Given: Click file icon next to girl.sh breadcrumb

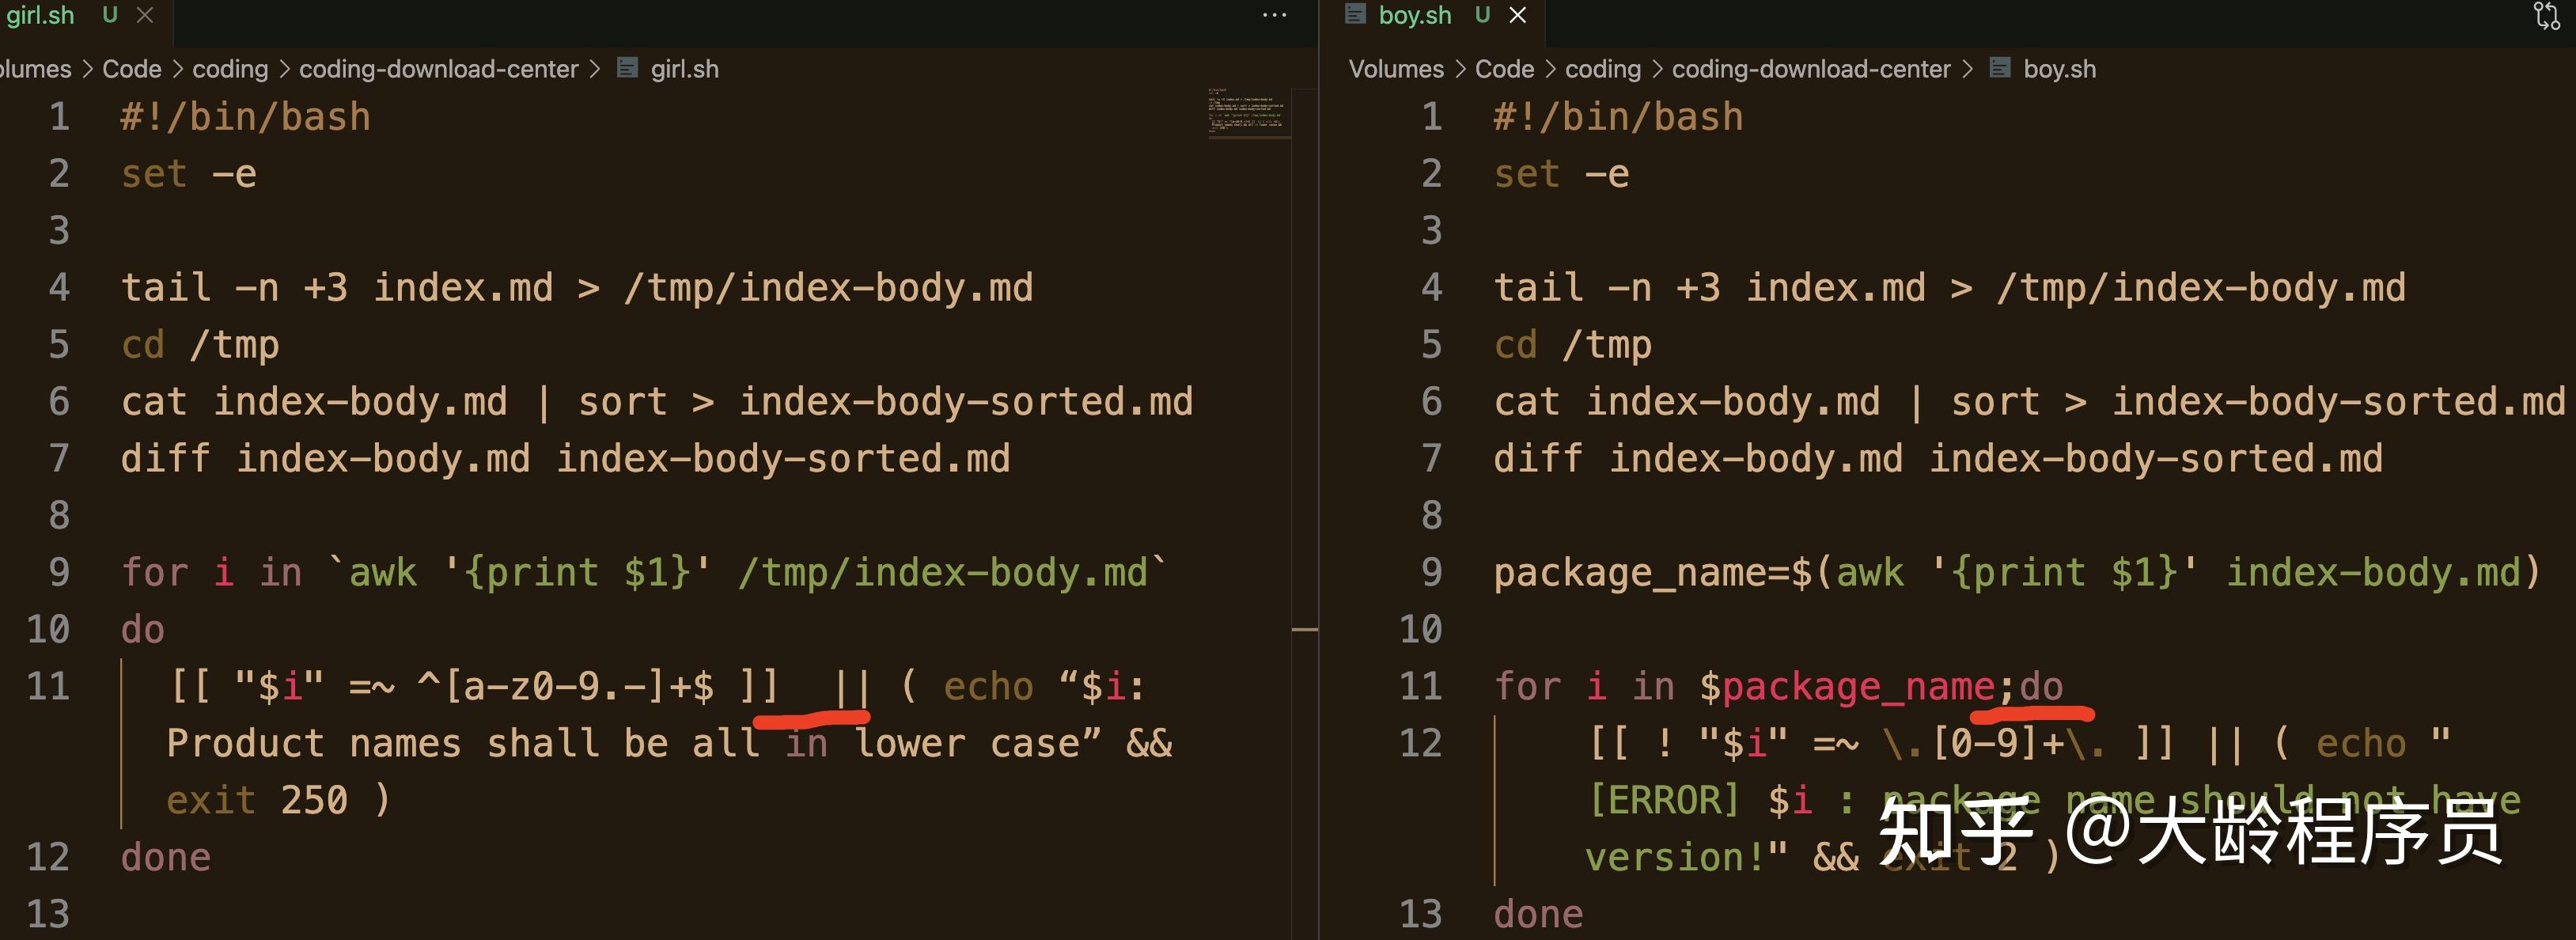Looking at the screenshot, I should coord(627,68).
